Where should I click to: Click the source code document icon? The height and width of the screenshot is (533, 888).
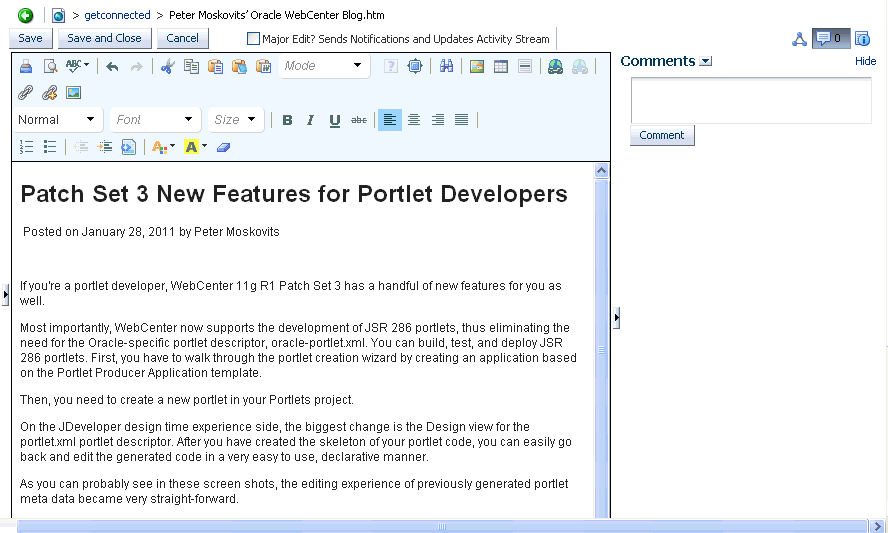129,147
